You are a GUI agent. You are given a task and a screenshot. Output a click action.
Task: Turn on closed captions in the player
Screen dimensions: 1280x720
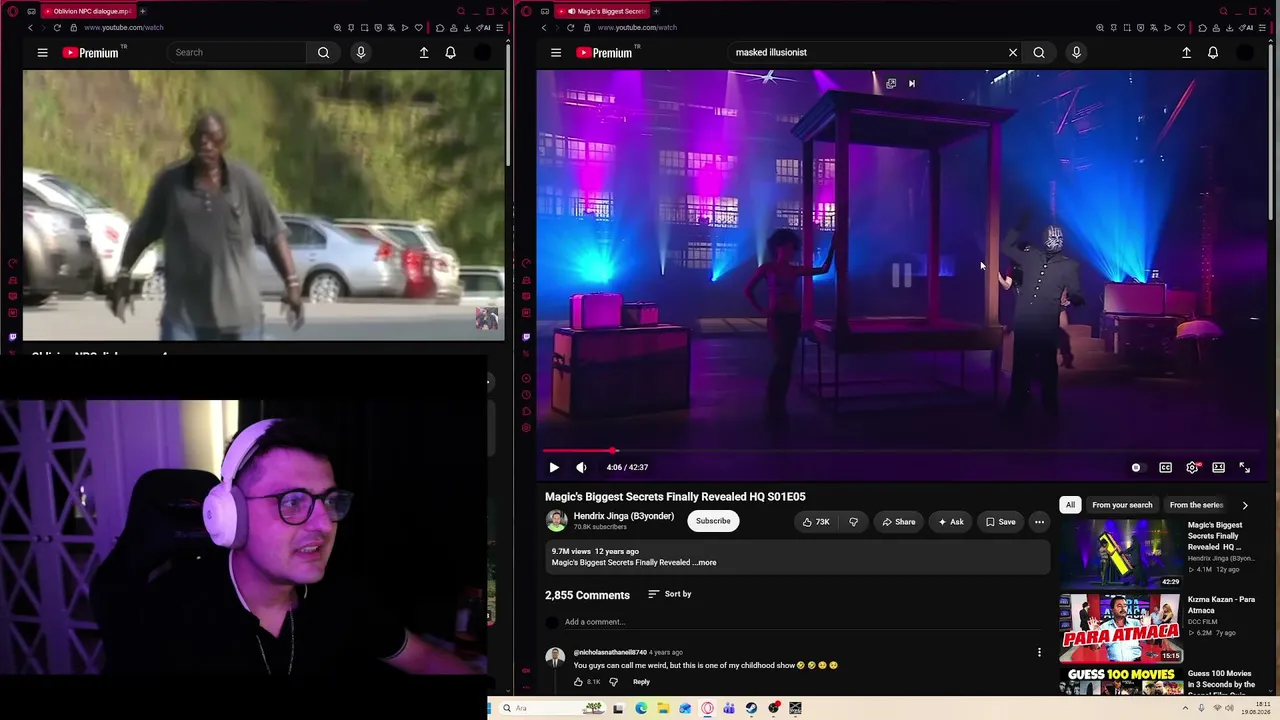[1165, 467]
